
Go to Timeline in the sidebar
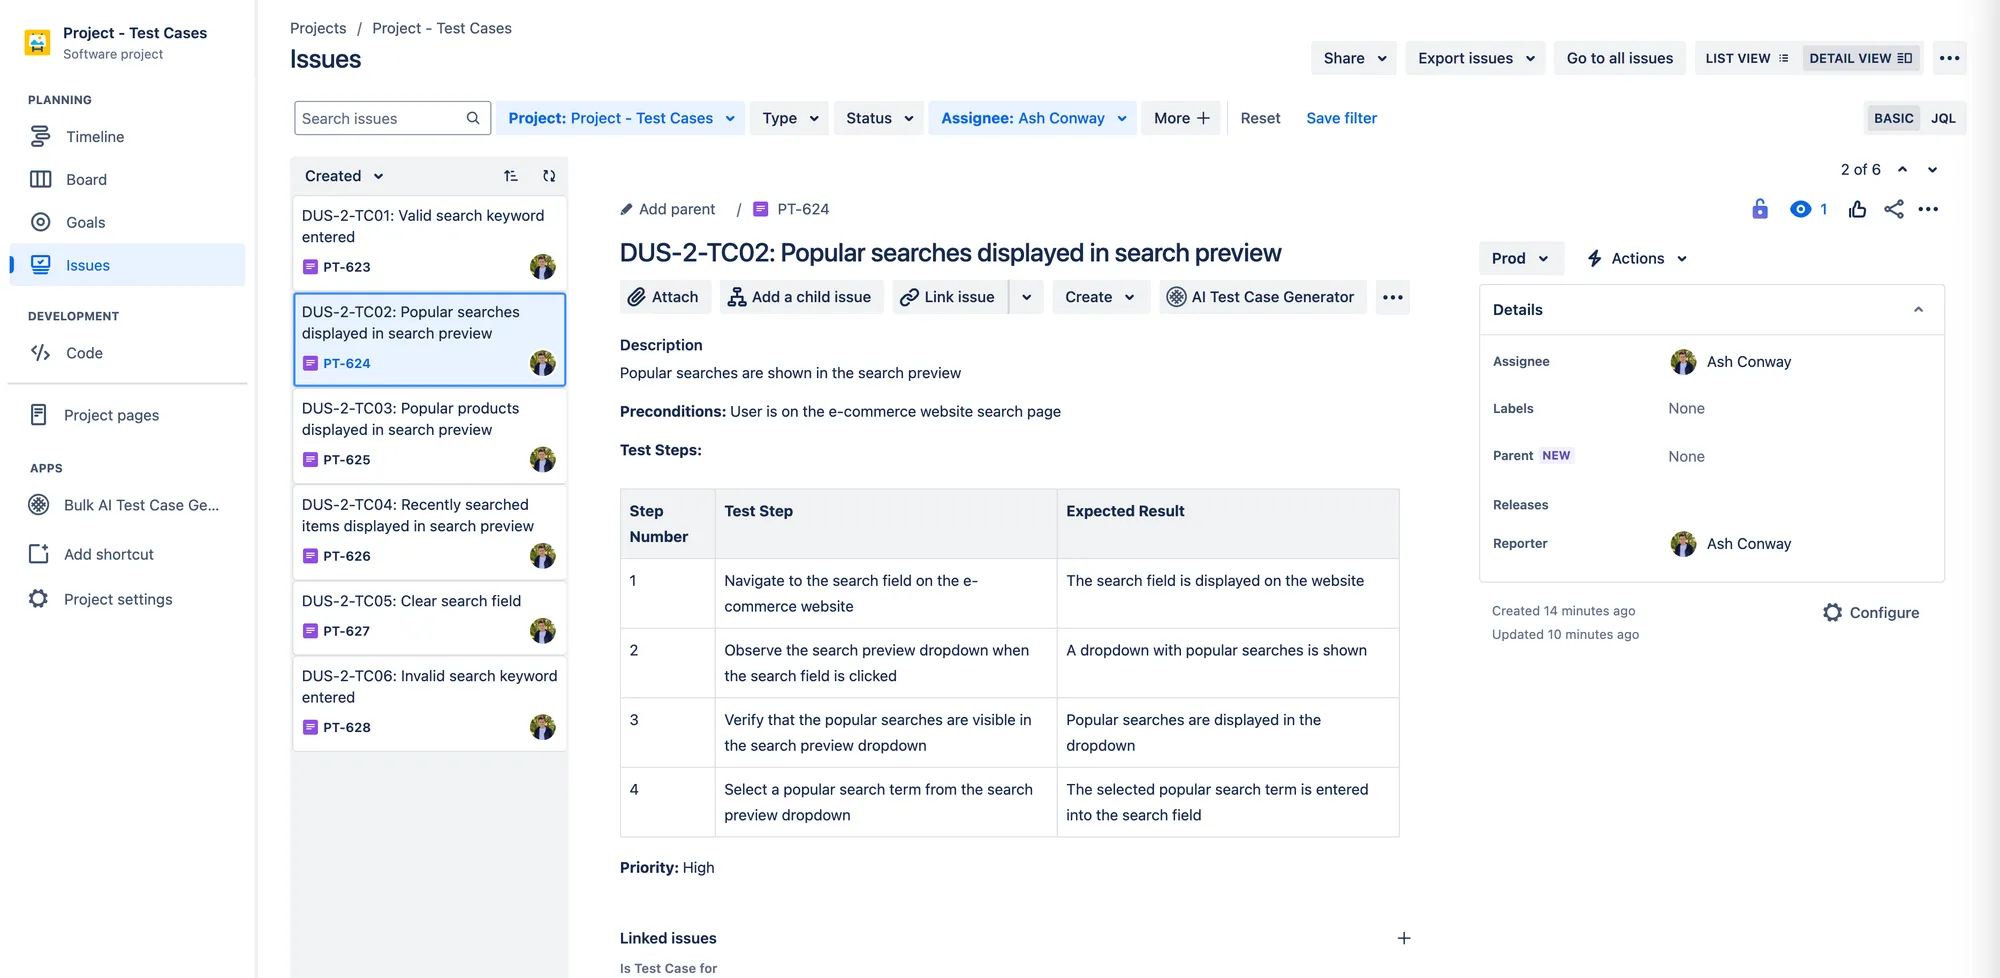click(x=95, y=137)
